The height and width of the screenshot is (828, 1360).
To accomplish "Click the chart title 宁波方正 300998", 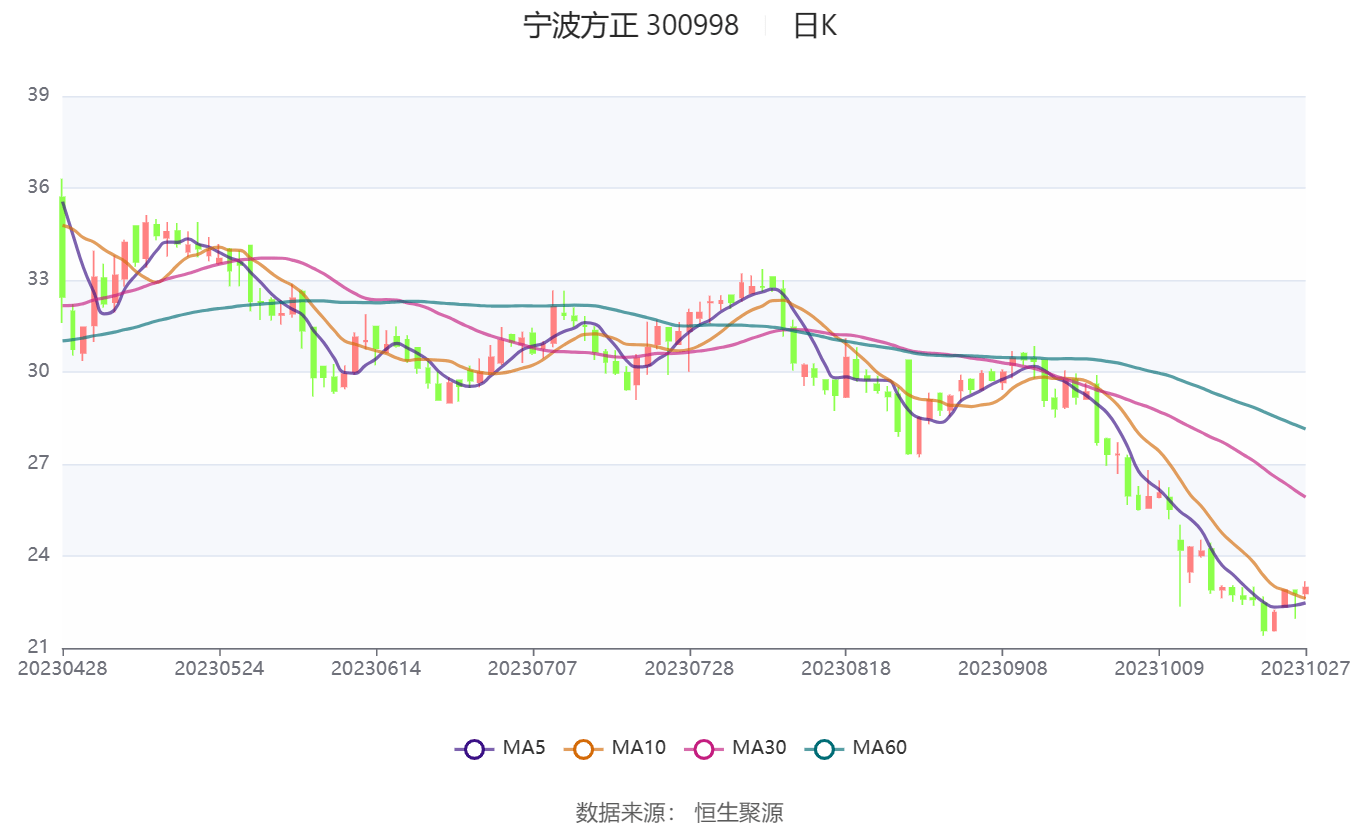I will 631,26.
